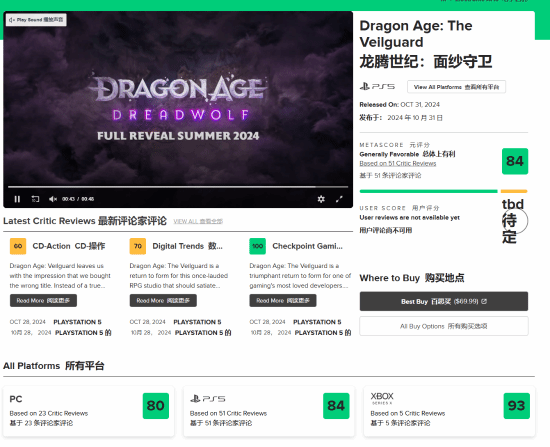Open Based on 51 Critic Reviews link
The image size is (550, 447).
coord(397,164)
